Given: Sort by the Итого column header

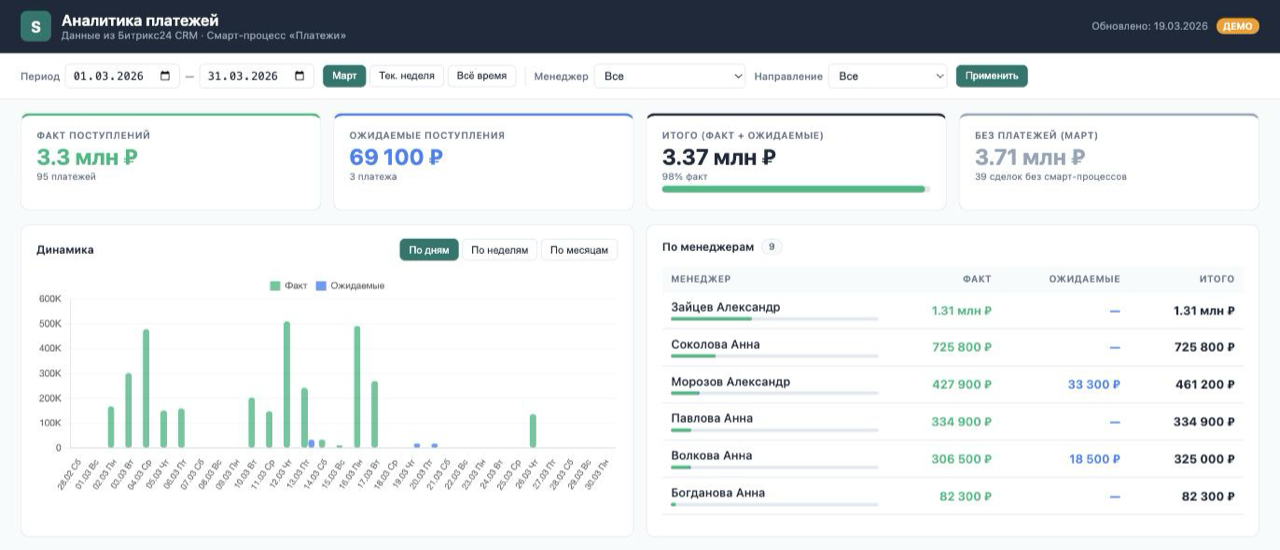Looking at the screenshot, I should pos(1217,279).
